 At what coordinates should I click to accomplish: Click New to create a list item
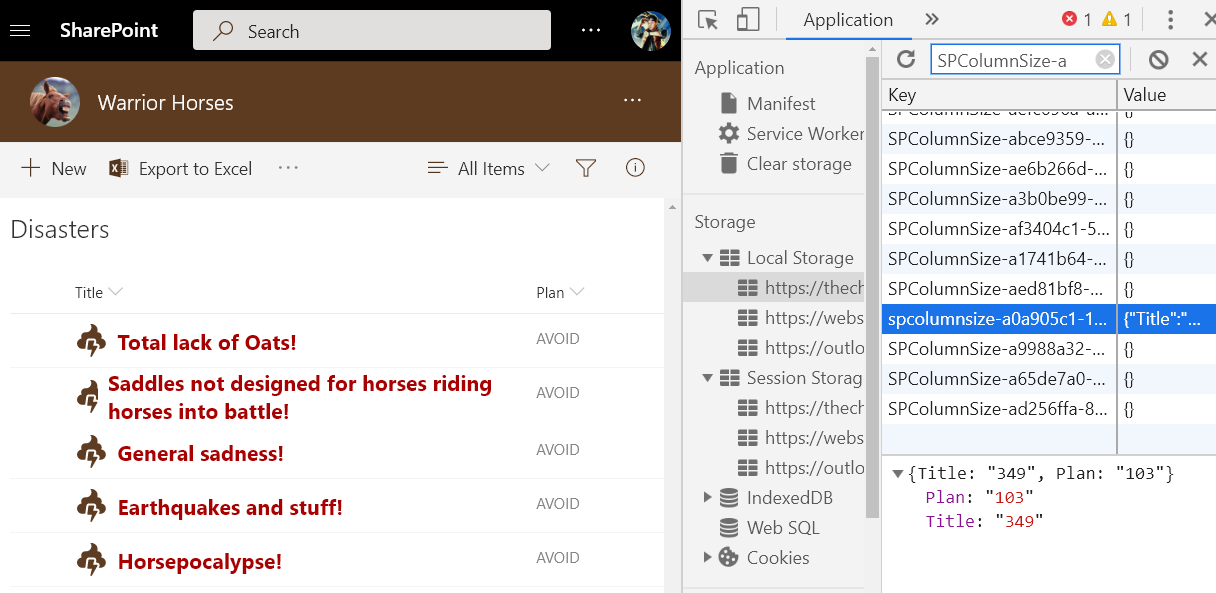pyautogui.click(x=52, y=168)
